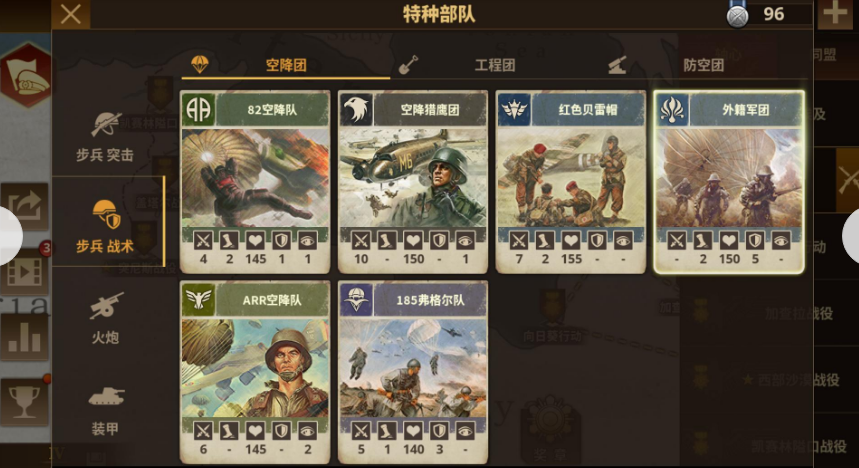The height and width of the screenshot is (468, 859).
Task: Click the share arrow icon at left
Action: point(24,206)
